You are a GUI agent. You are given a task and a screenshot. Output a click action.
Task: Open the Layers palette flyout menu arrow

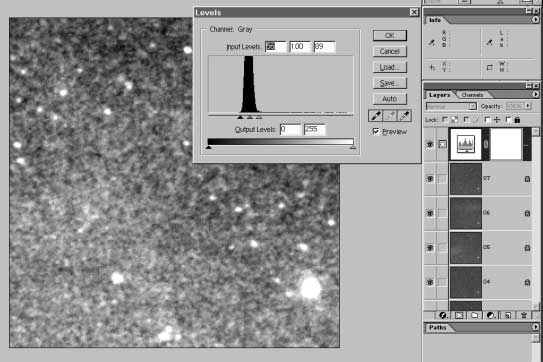[x=535, y=94]
